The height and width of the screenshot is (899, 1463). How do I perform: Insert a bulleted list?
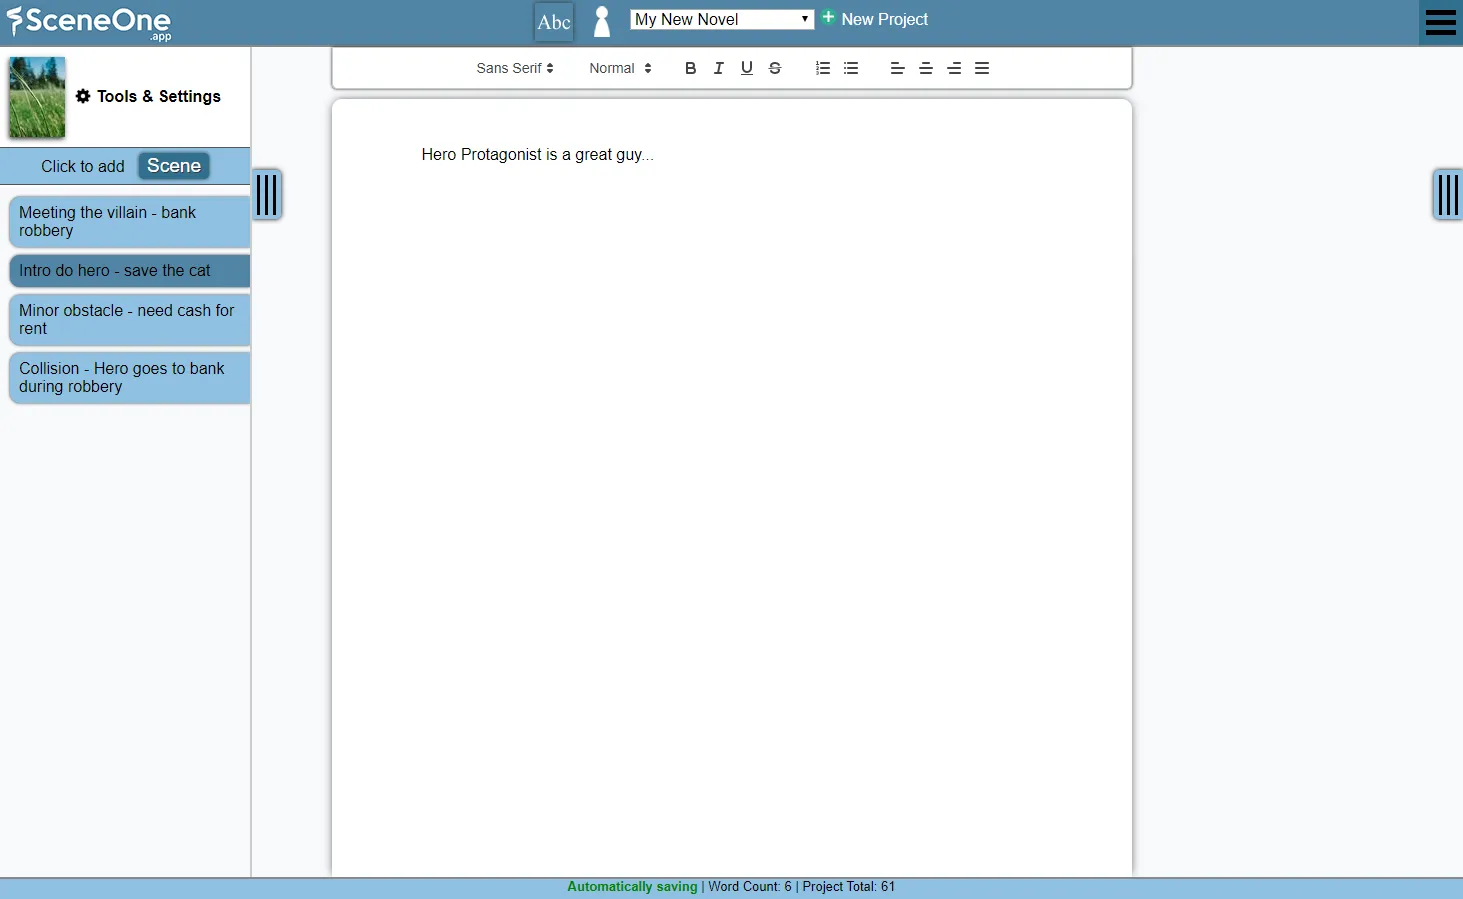[x=851, y=68]
